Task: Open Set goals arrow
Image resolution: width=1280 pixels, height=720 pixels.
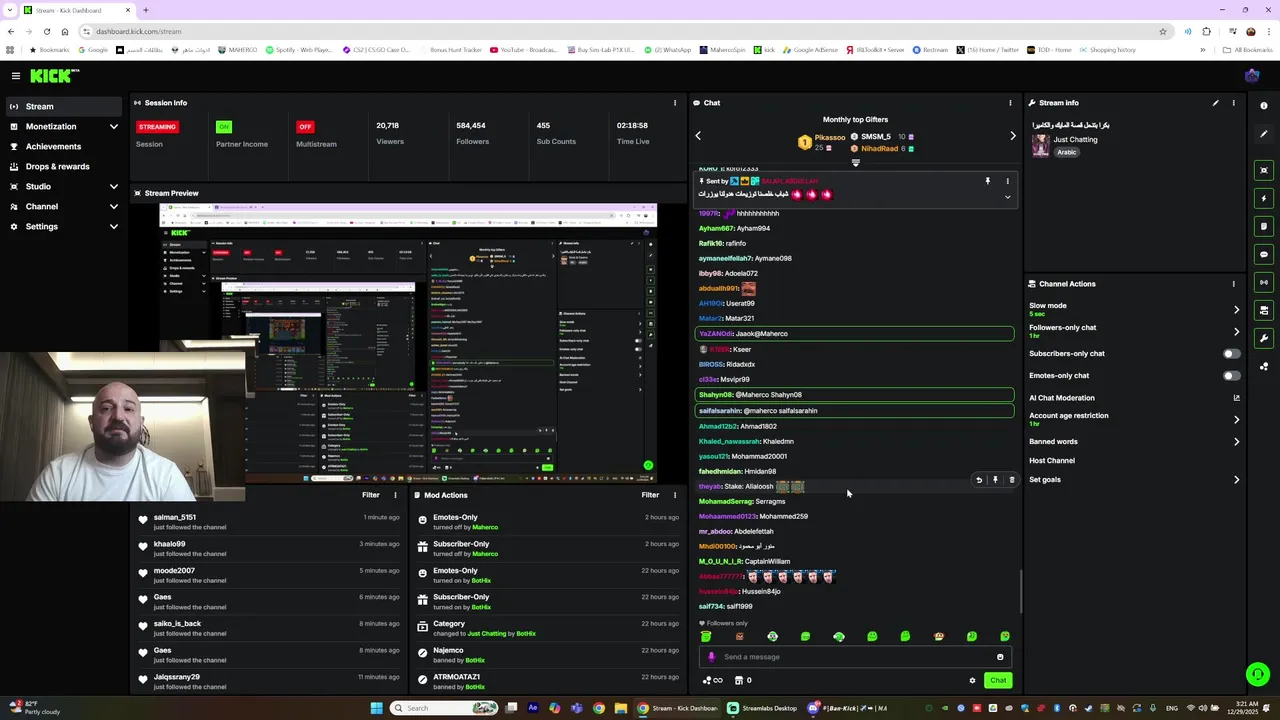Action: (x=1236, y=480)
